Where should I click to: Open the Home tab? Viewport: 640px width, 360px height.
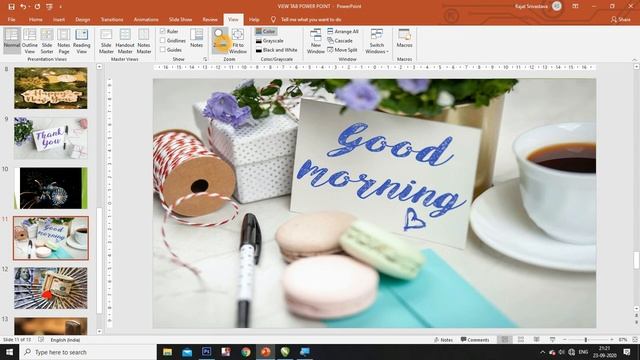click(36, 19)
